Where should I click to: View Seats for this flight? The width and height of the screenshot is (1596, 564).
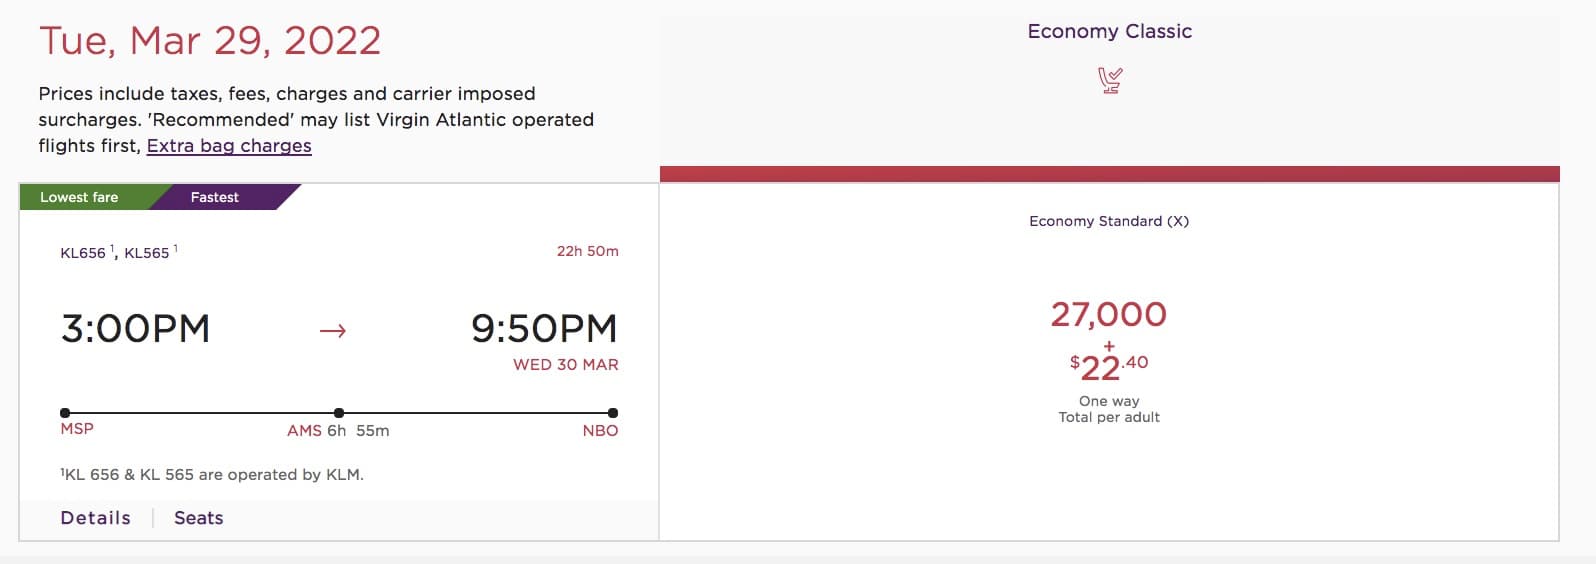click(199, 518)
